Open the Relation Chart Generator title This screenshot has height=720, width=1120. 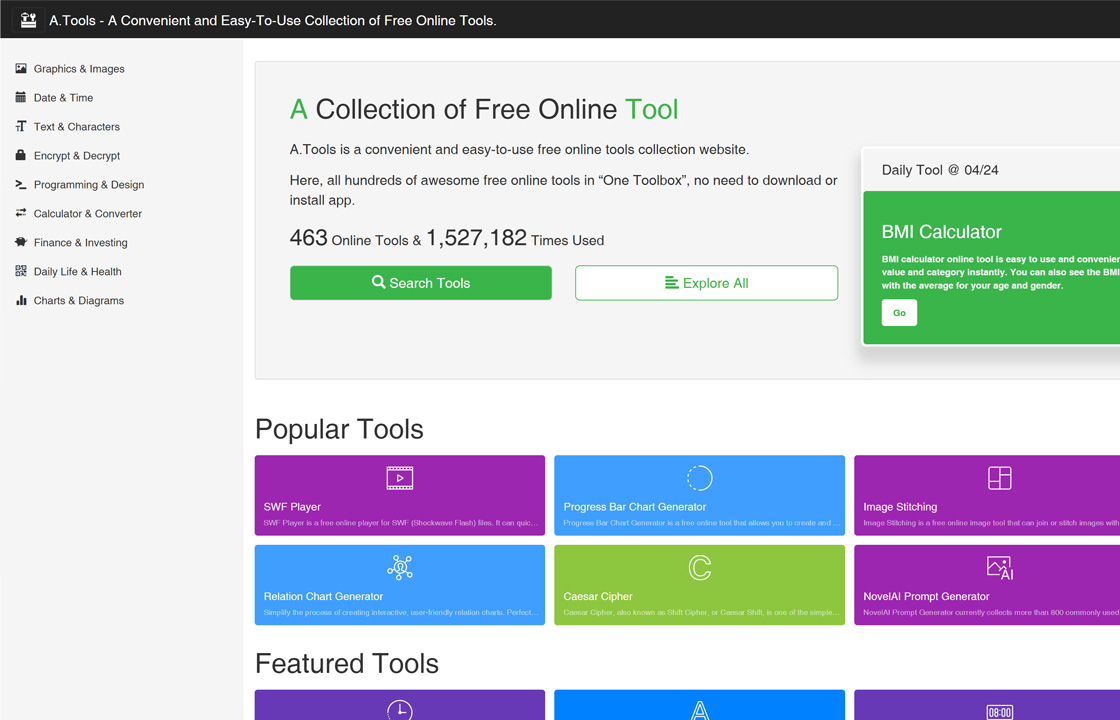(323, 596)
